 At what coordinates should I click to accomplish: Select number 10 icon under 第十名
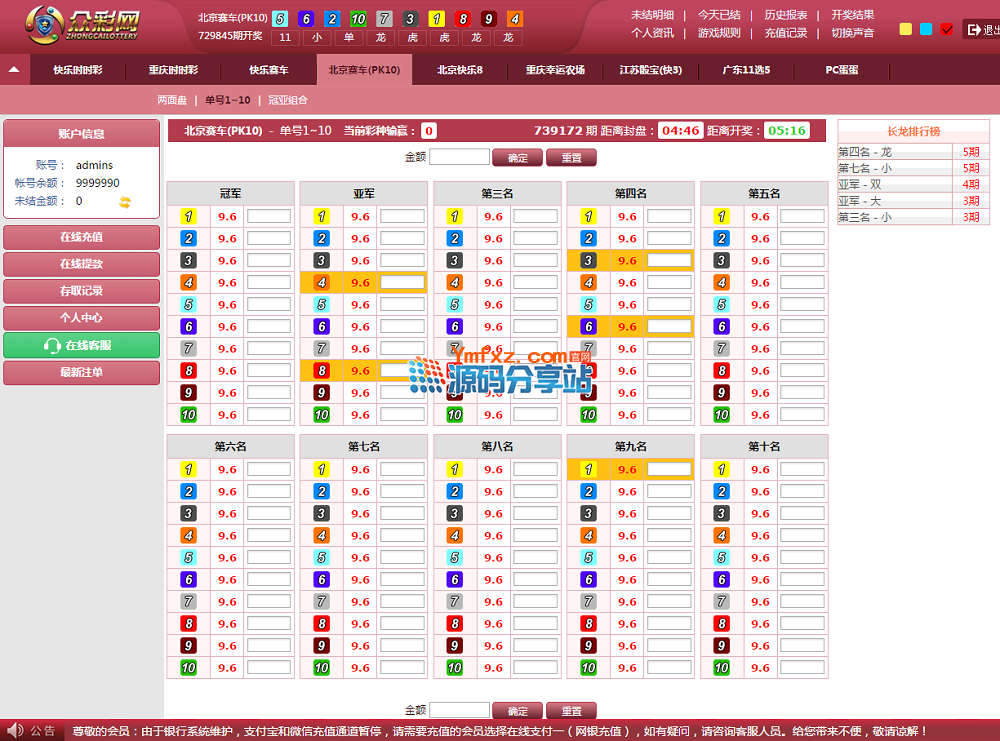click(721, 668)
